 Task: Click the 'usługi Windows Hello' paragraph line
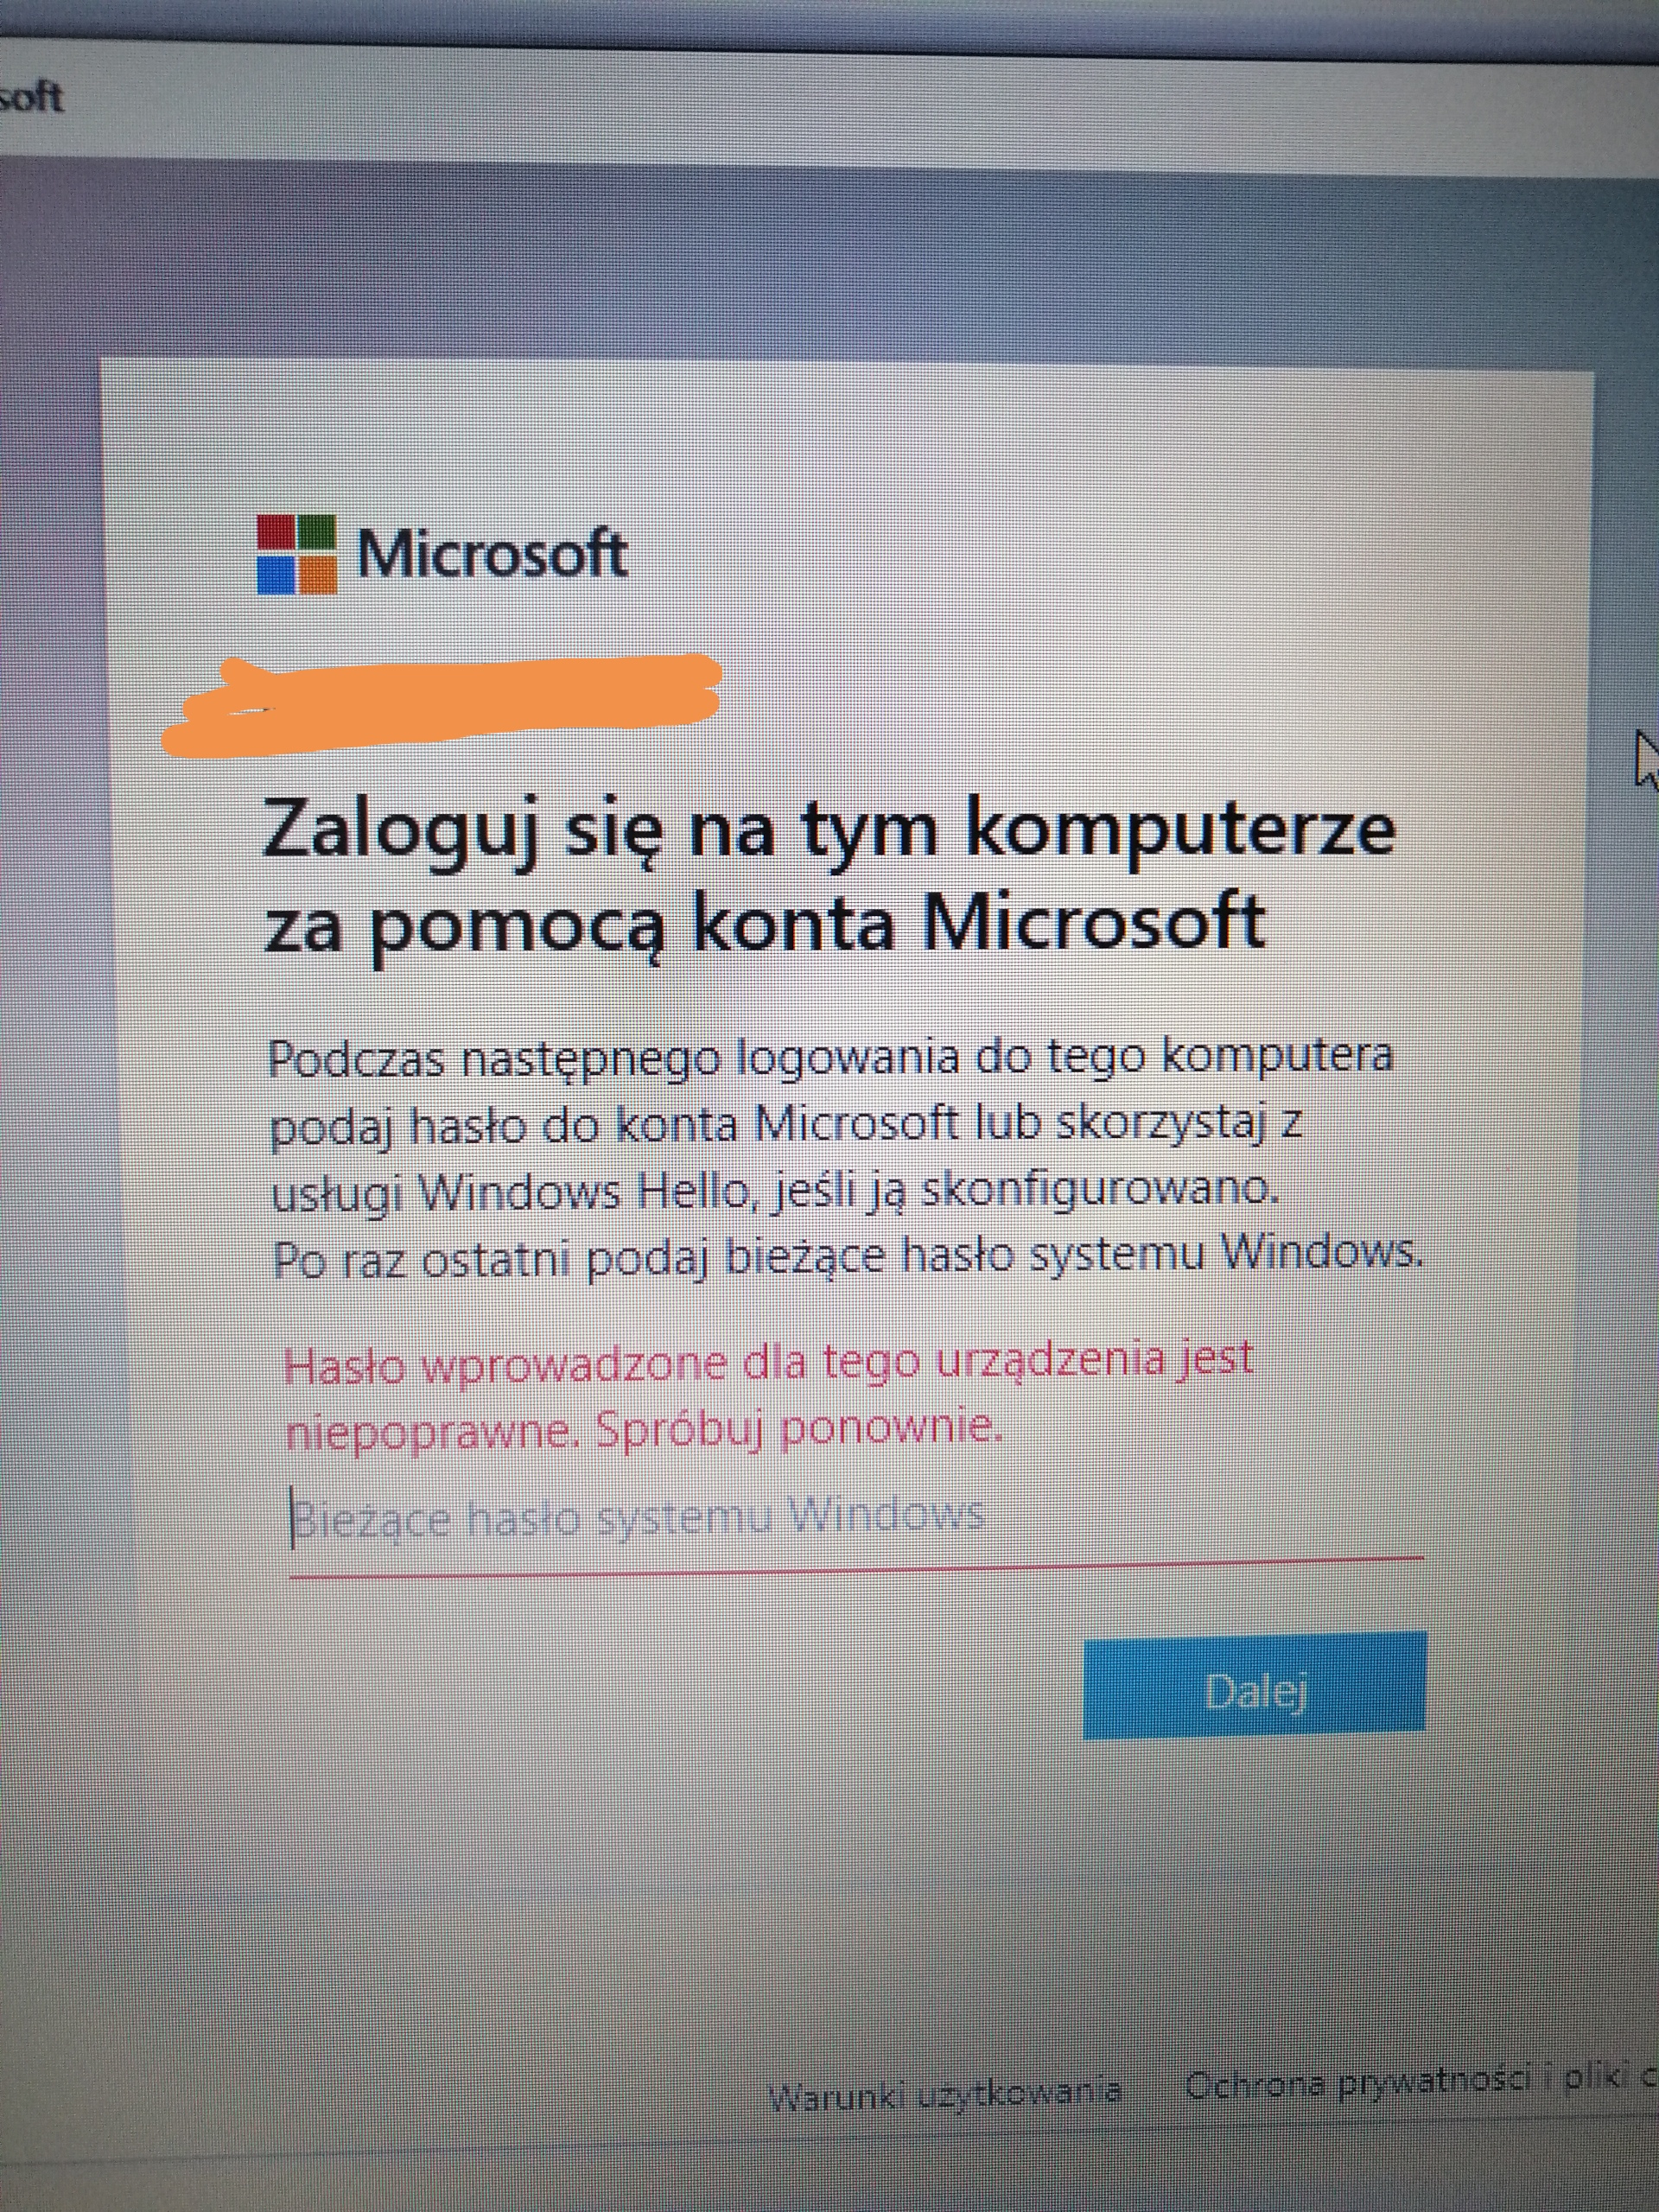click(x=775, y=1190)
